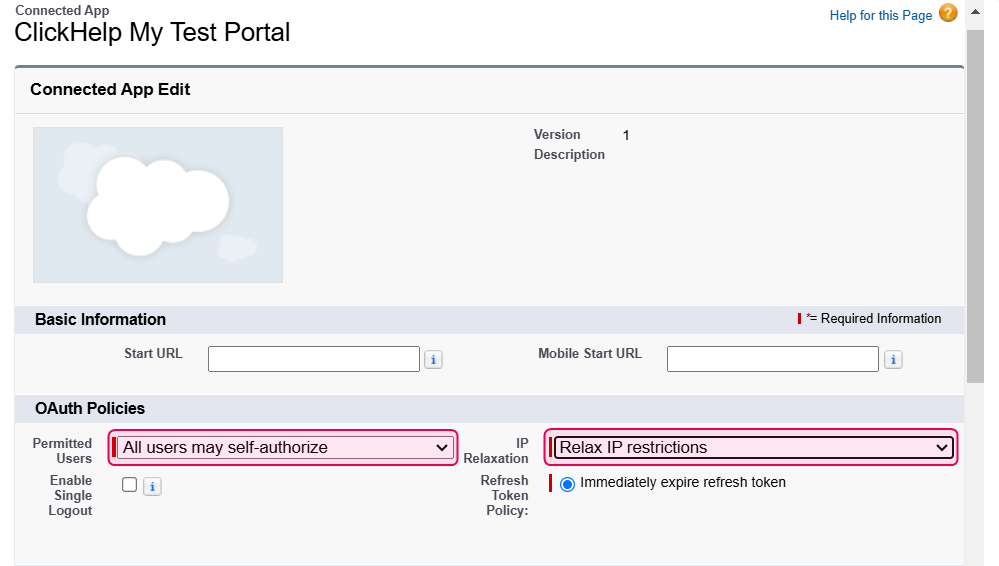Image resolution: width=999 pixels, height=566 pixels.
Task: Click the Version value 1
Action: coord(626,135)
